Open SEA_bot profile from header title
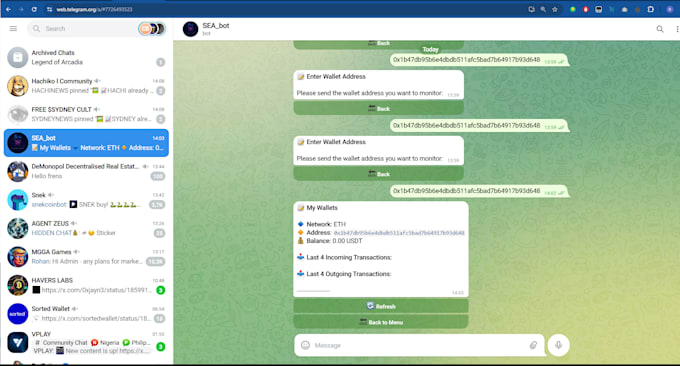This screenshot has height=366, width=680. tap(216, 26)
